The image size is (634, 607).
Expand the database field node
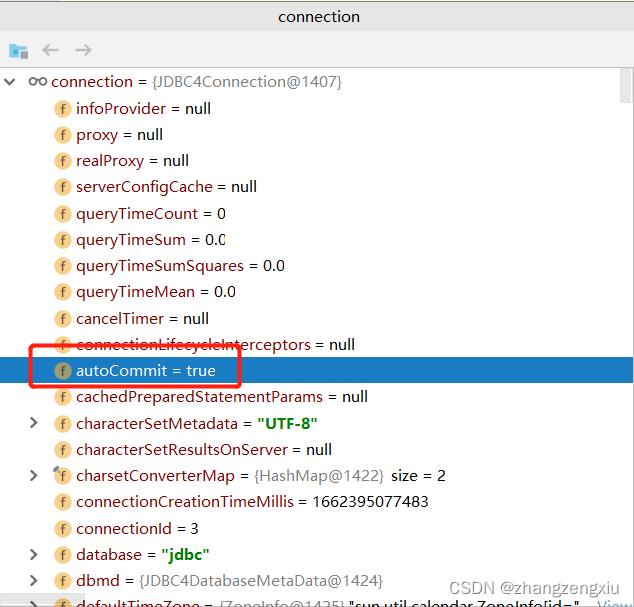[34, 554]
